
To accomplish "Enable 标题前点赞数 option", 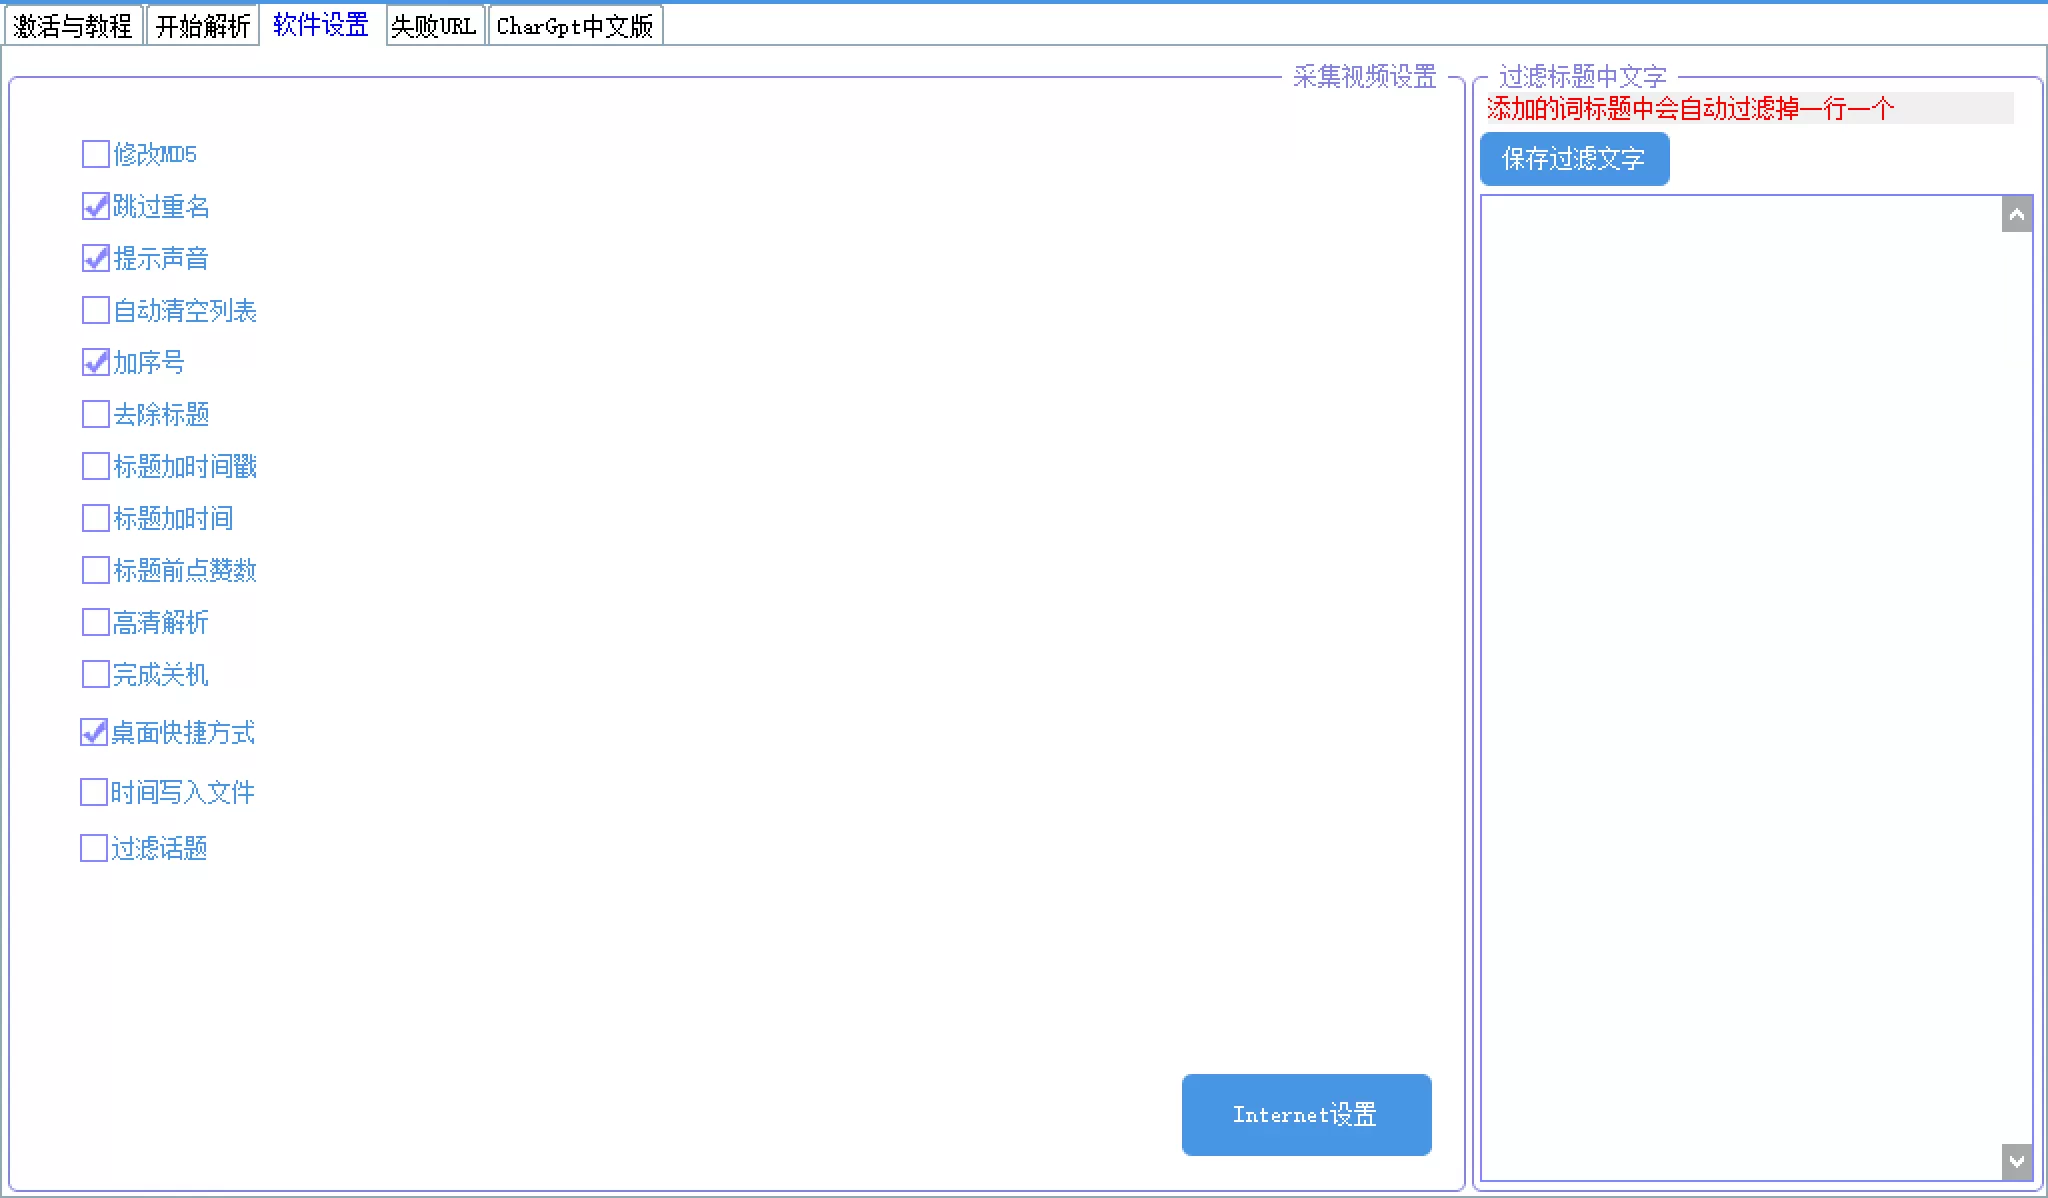I will tap(95, 570).
